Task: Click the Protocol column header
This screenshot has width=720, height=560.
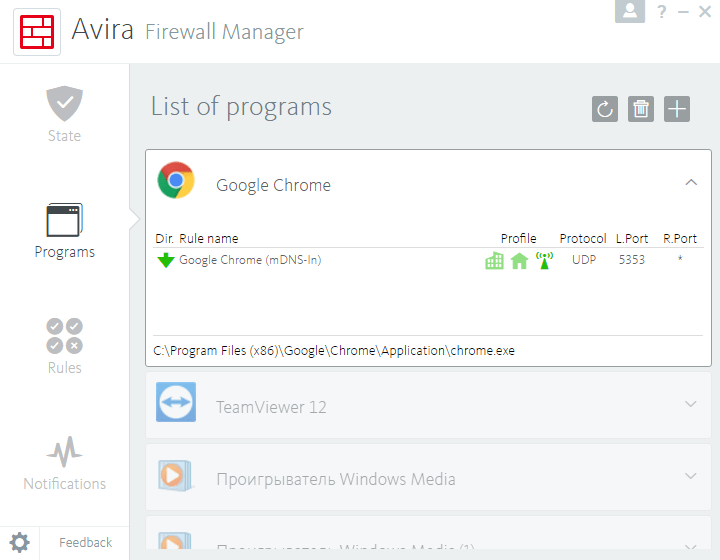Action: (583, 239)
